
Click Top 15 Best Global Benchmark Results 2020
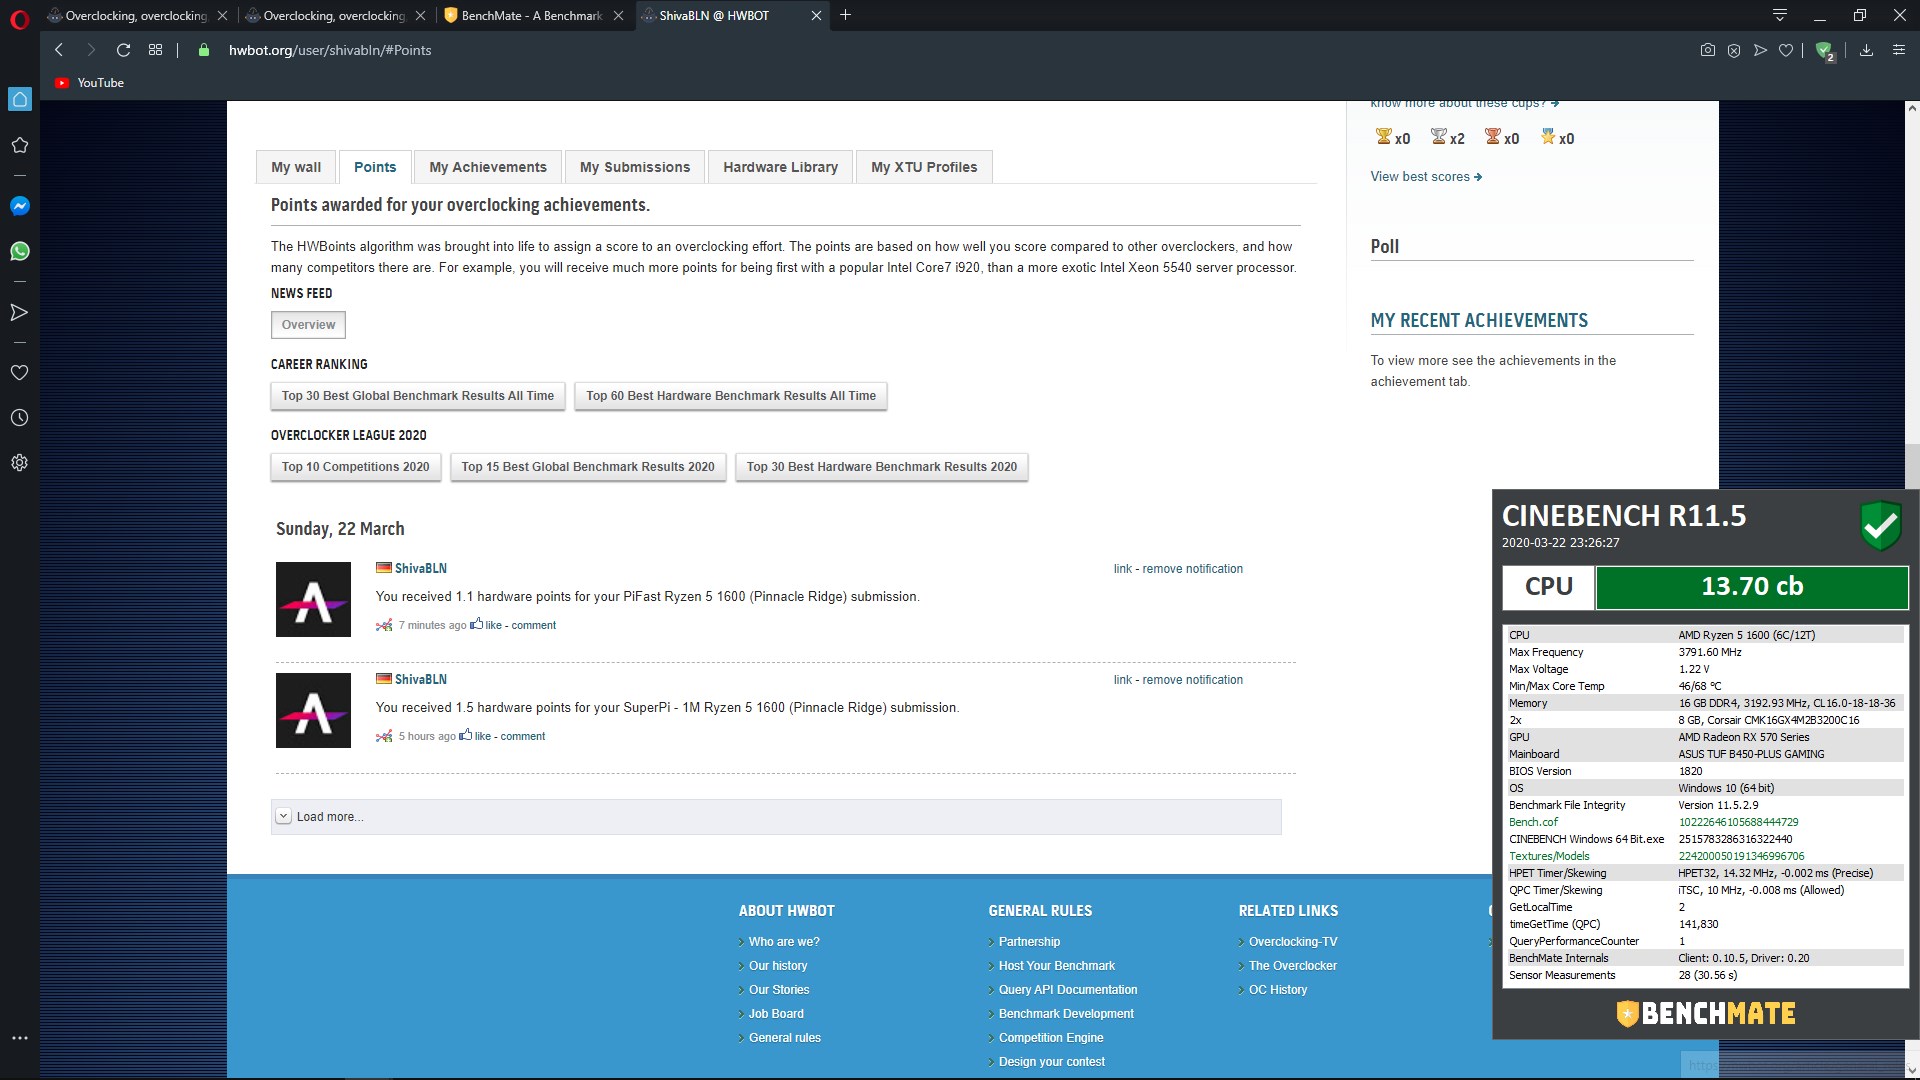click(x=588, y=467)
